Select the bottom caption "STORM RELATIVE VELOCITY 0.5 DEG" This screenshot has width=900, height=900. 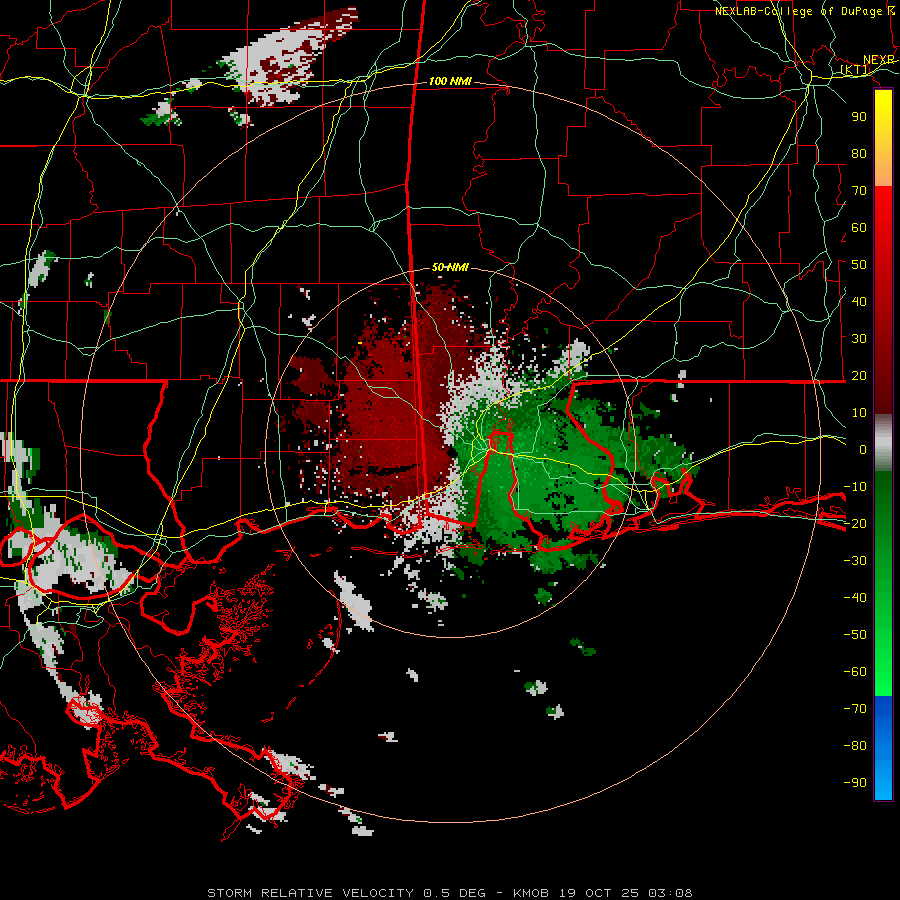(346, 893)
